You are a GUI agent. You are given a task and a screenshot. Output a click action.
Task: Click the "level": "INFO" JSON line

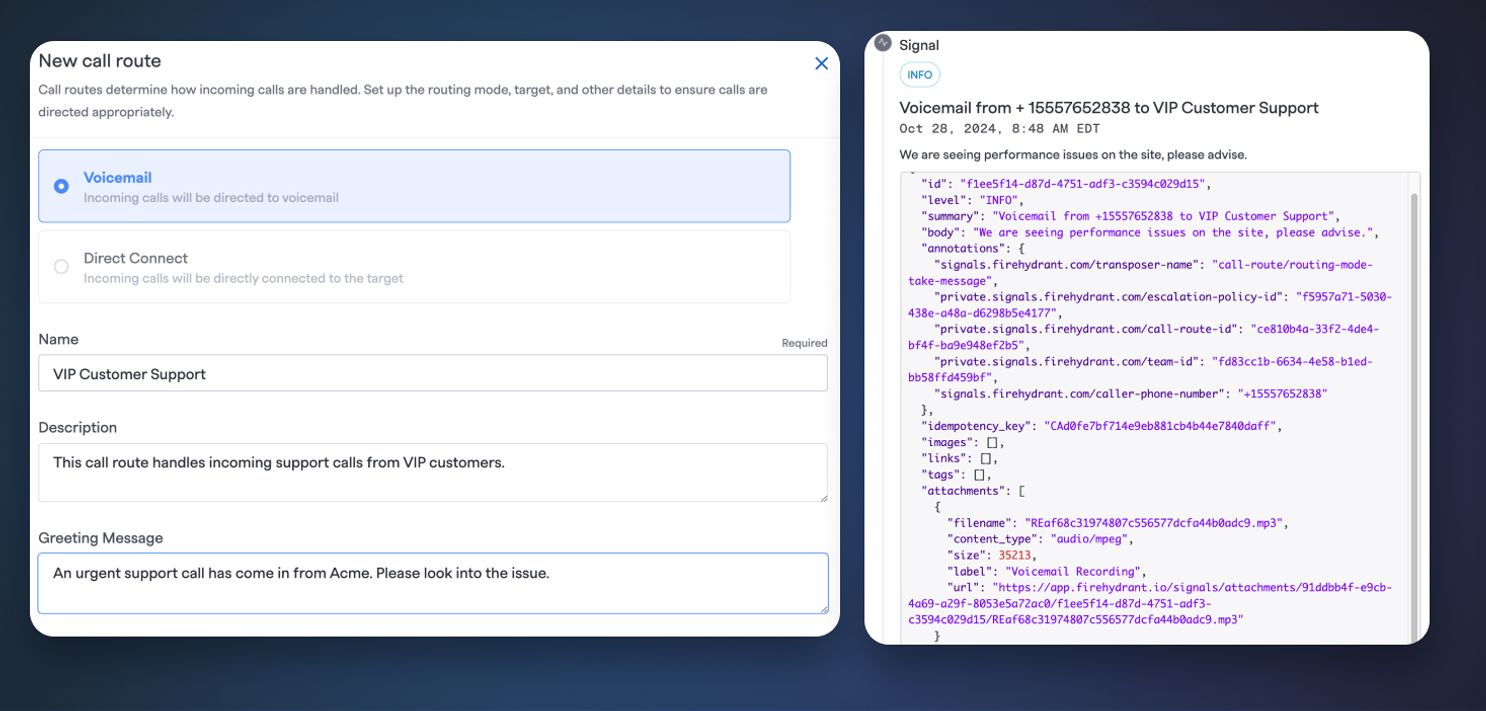(972, 200)
